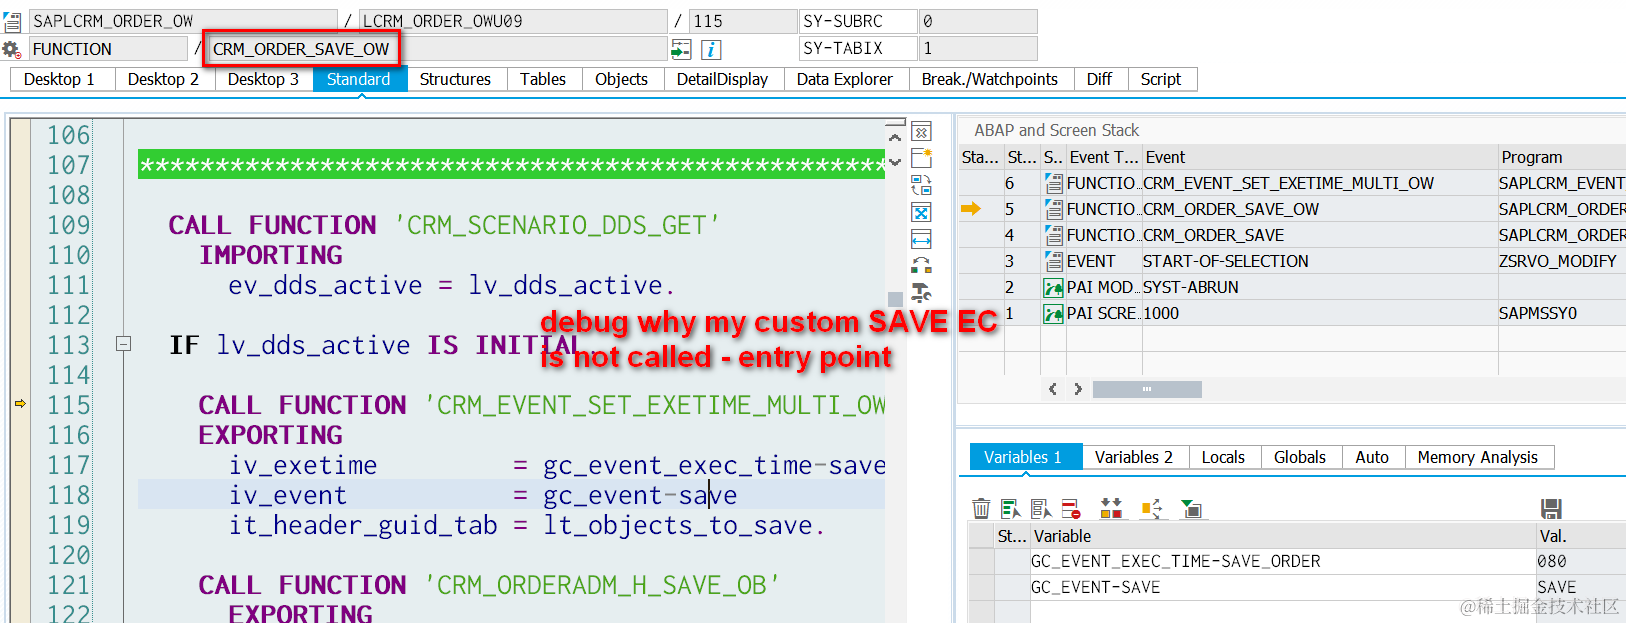Click the editor down chevron scroll button
Image resolution: width=1626 pixels, height=623 pixels.
(x=895, y=161)
